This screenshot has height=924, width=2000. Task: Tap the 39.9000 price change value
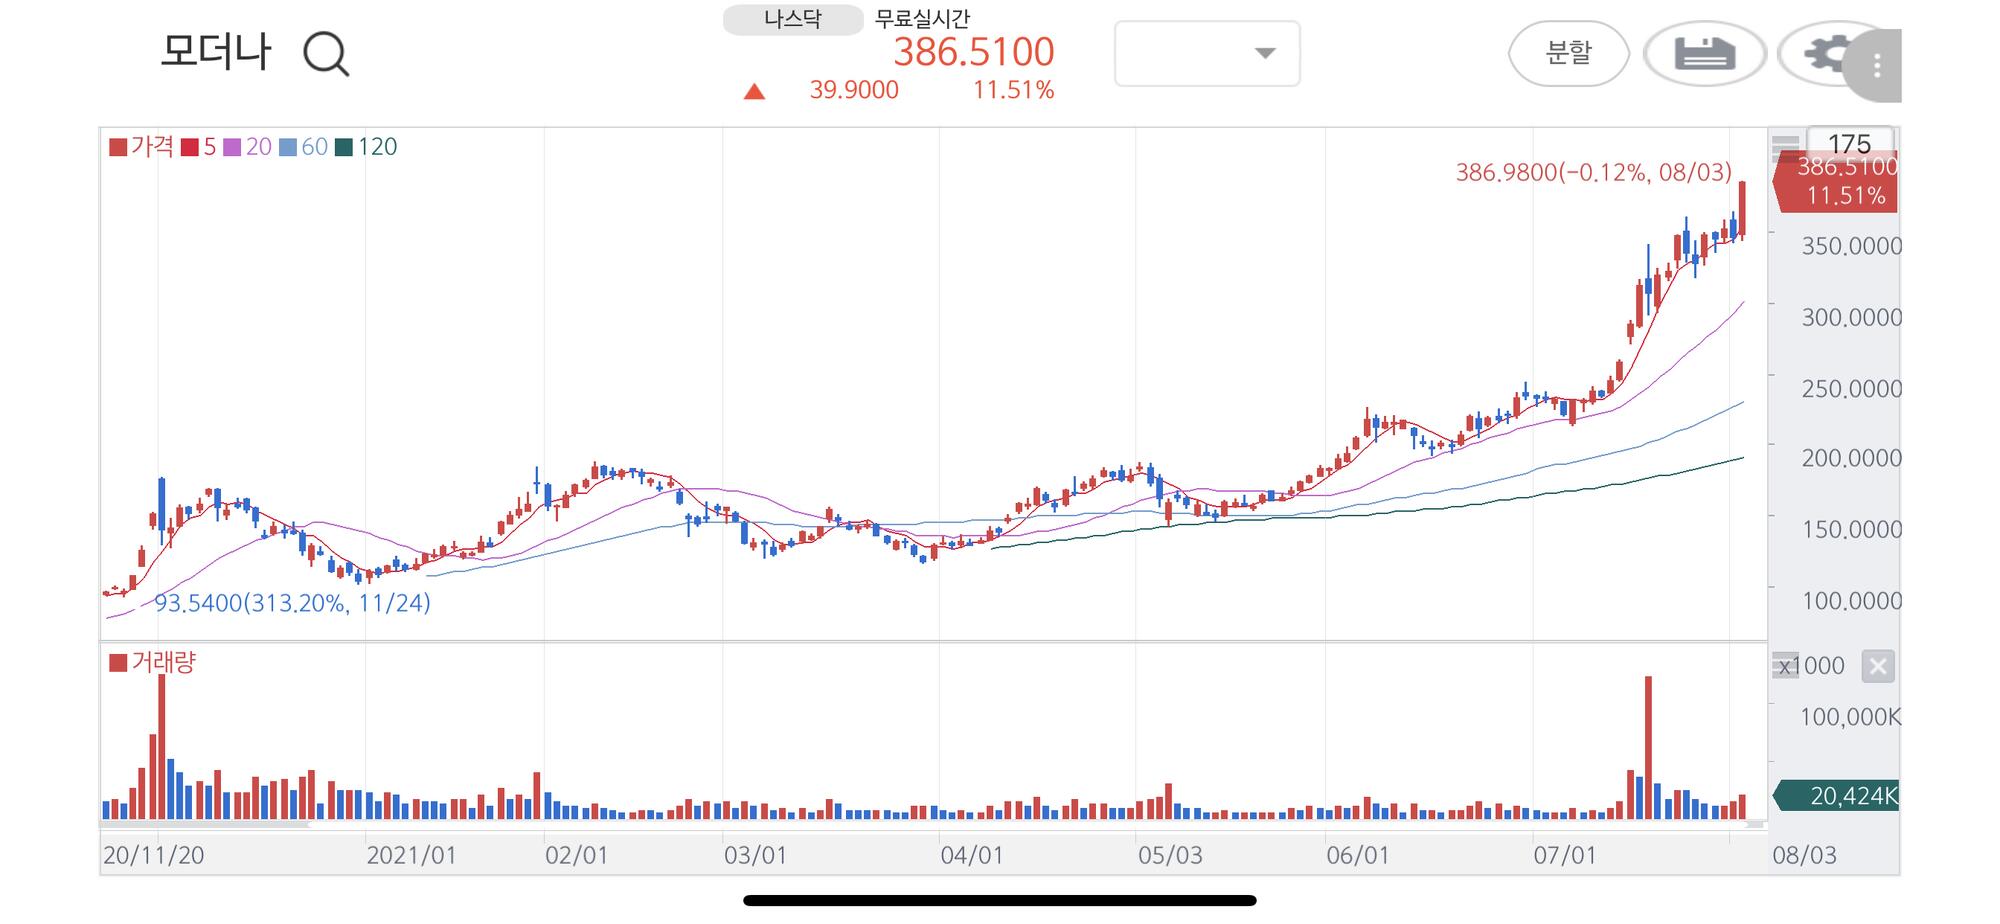[854, 90]
